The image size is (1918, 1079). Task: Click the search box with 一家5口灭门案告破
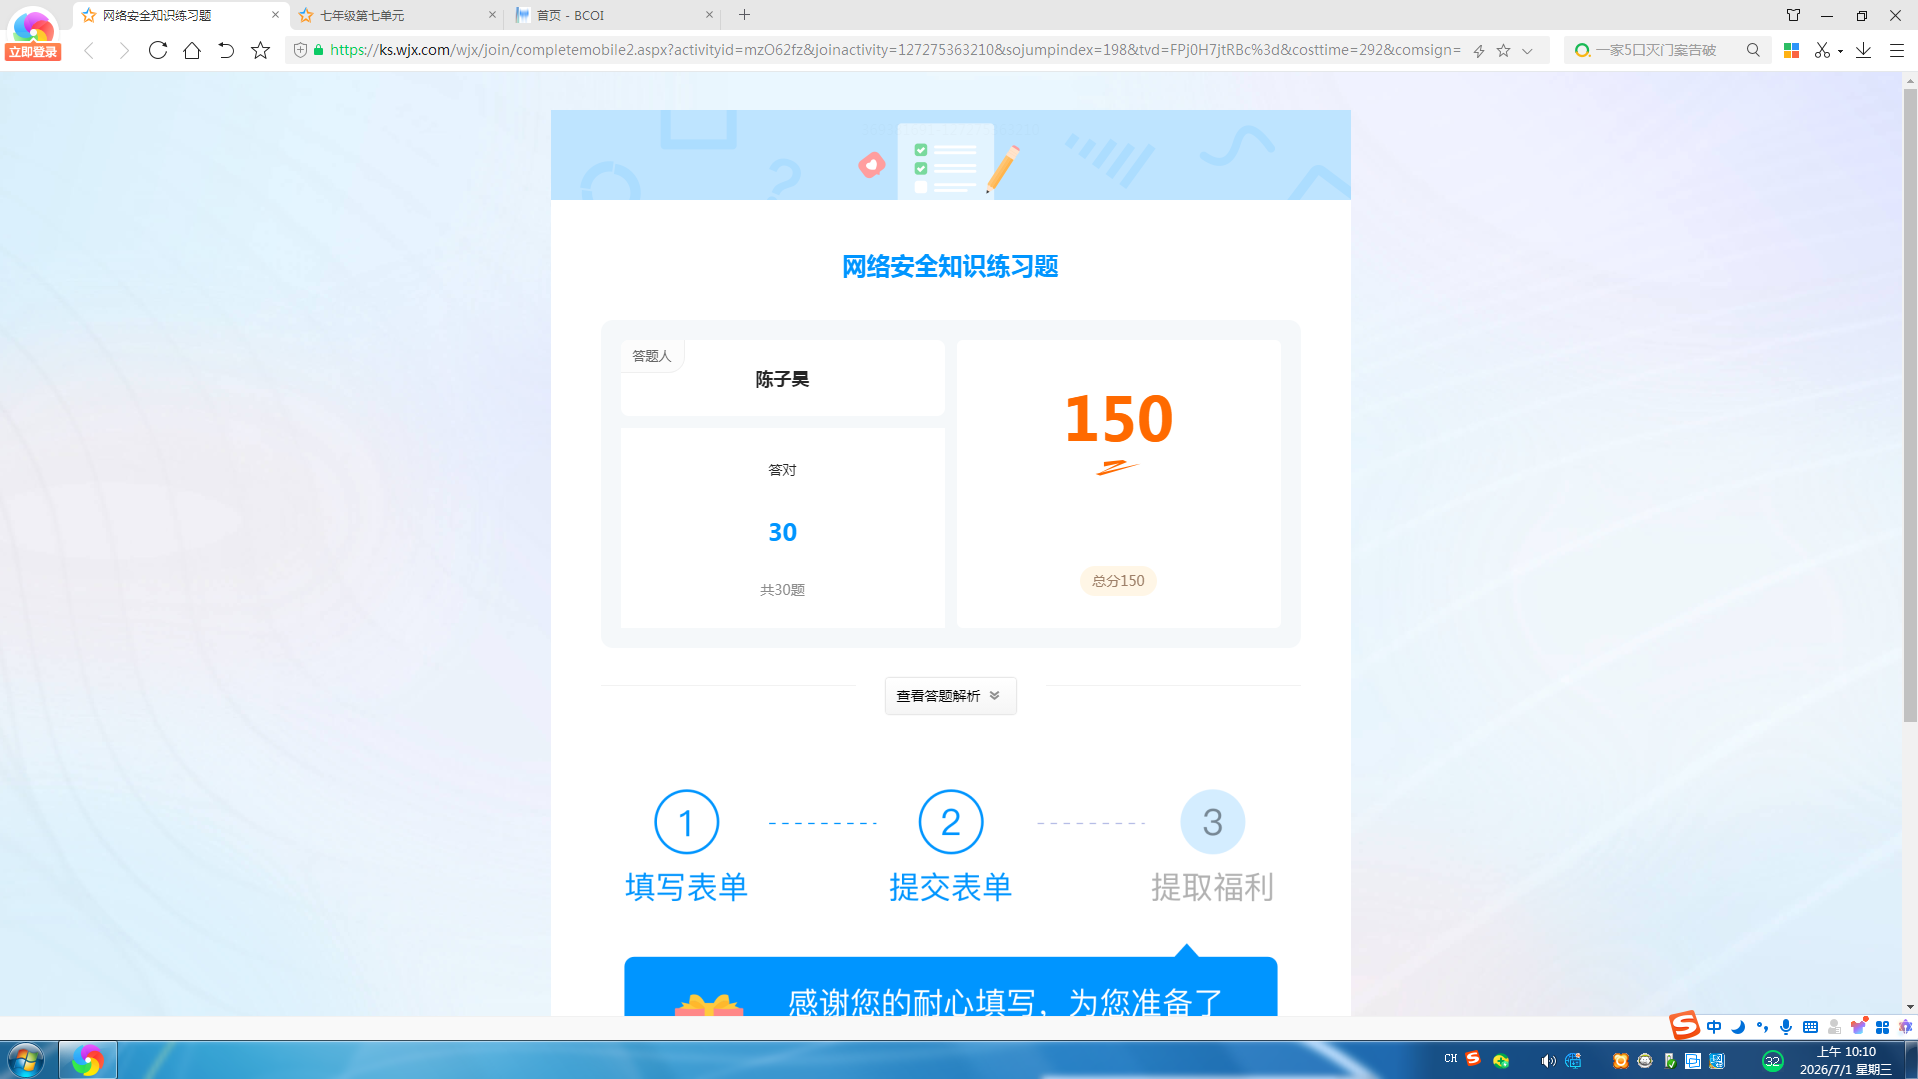[x=1667, y=50]
